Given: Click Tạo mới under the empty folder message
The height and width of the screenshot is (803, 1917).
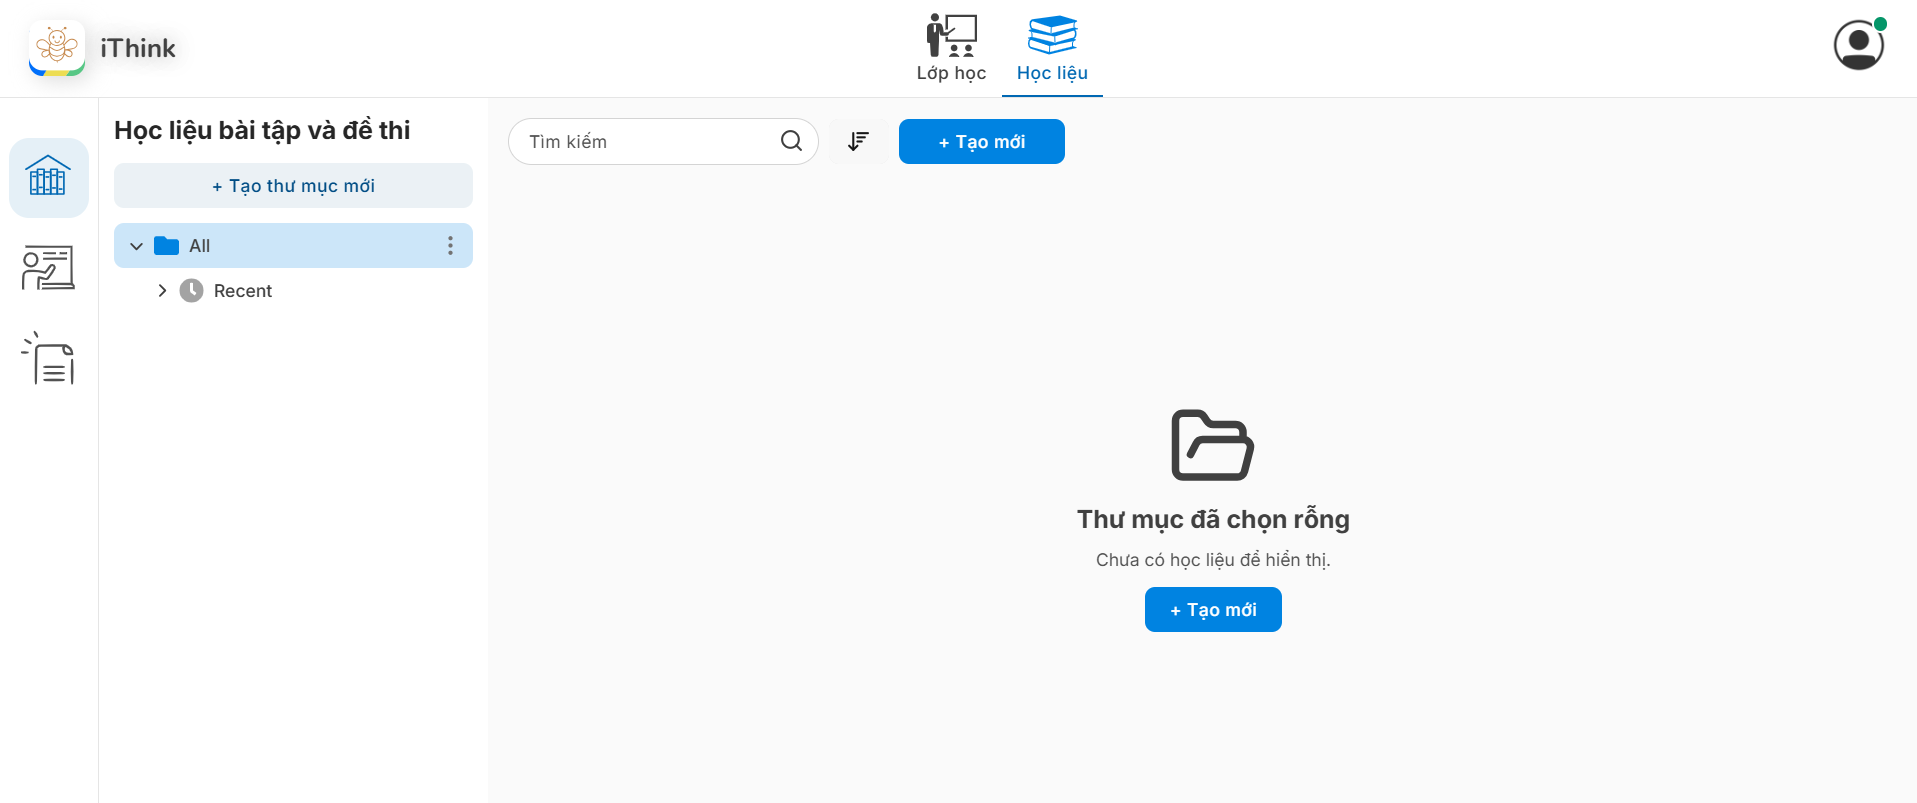Looking at the screenshot, I should [x=1212, y=610].
